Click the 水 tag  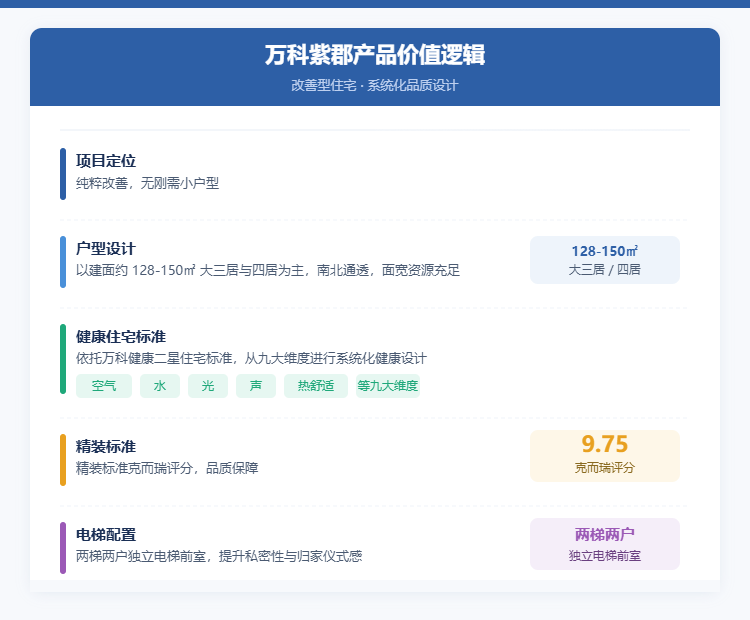(160, 386)
